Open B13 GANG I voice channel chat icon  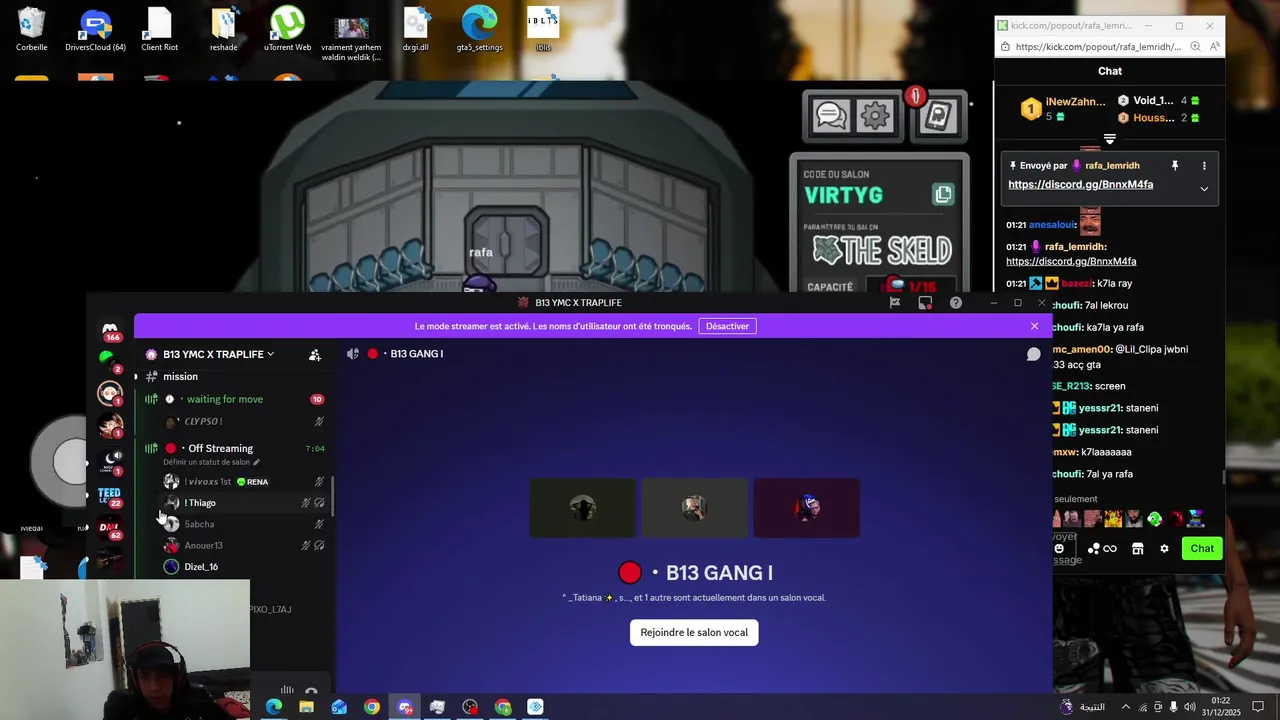point(1034,354)
